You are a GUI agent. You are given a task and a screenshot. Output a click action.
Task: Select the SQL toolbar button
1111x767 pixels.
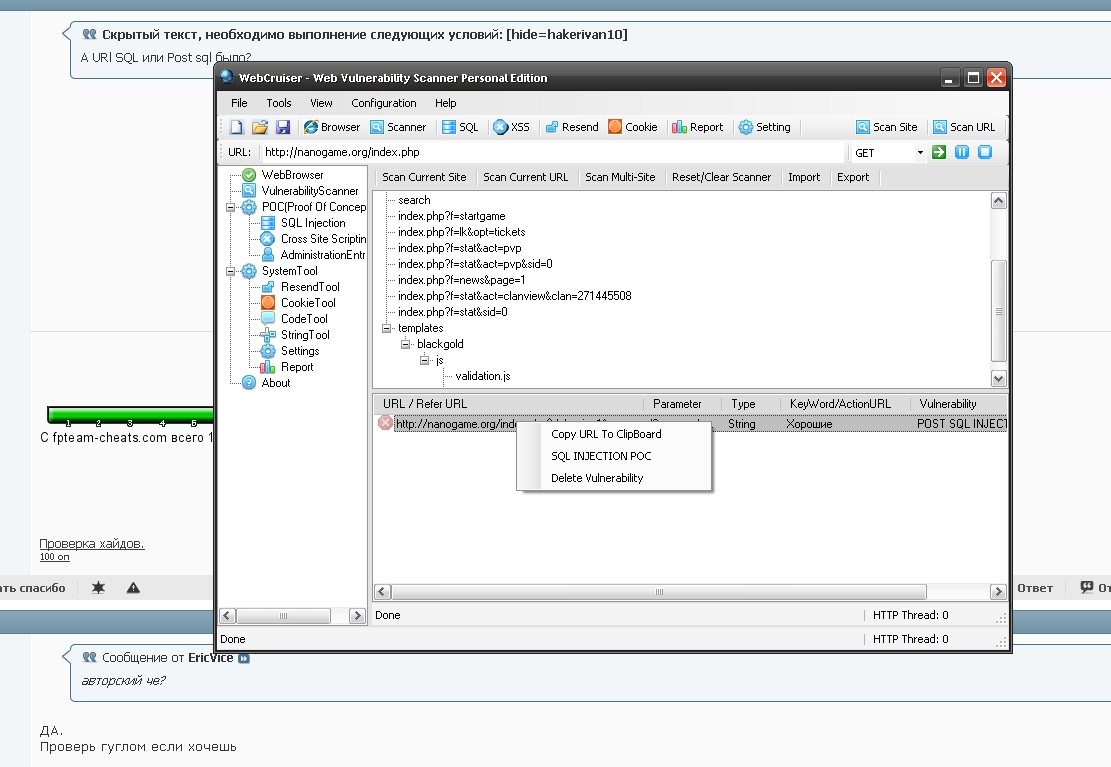point(460,127)
